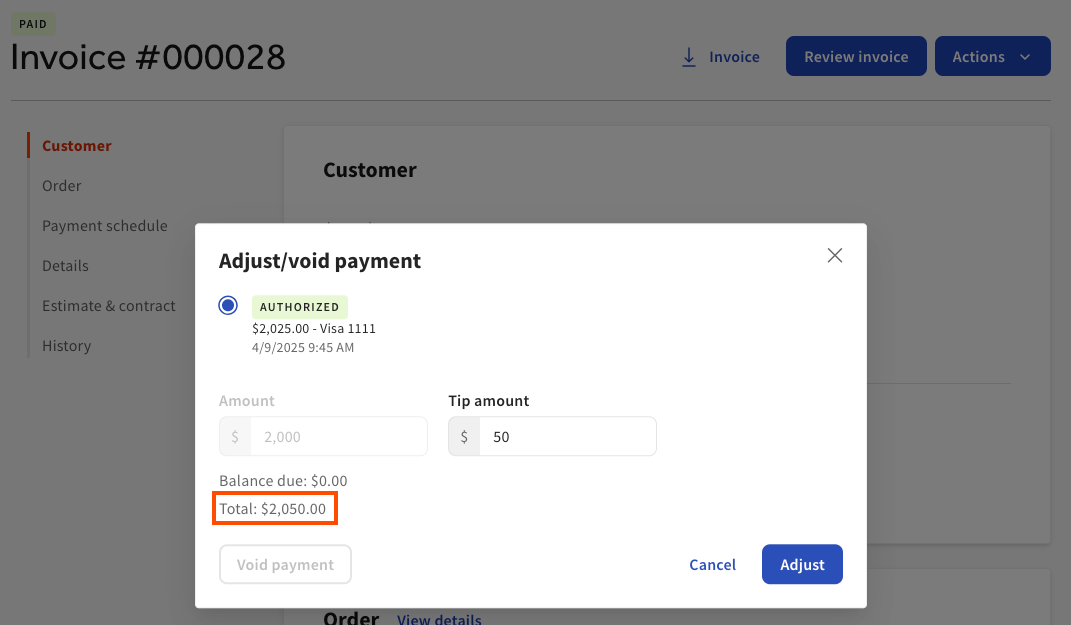This screenshot has width=1071, height=625.
Task: Click the Void payment button
Action: [285, 564]
